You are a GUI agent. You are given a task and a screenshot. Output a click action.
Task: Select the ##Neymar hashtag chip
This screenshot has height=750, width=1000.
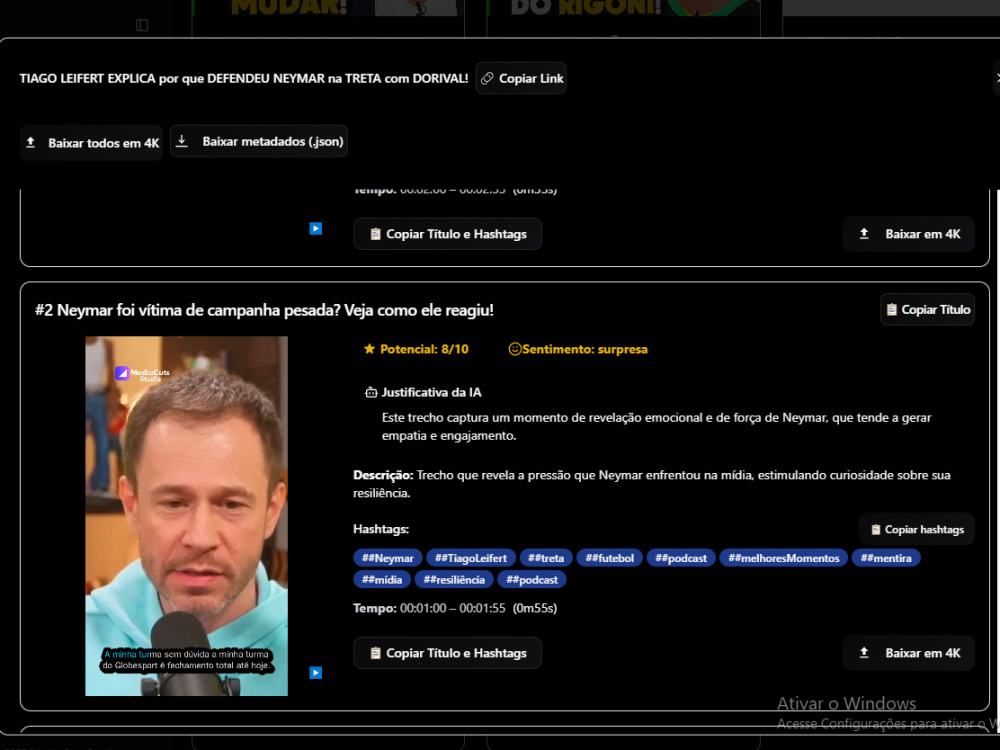pos(388,558)
